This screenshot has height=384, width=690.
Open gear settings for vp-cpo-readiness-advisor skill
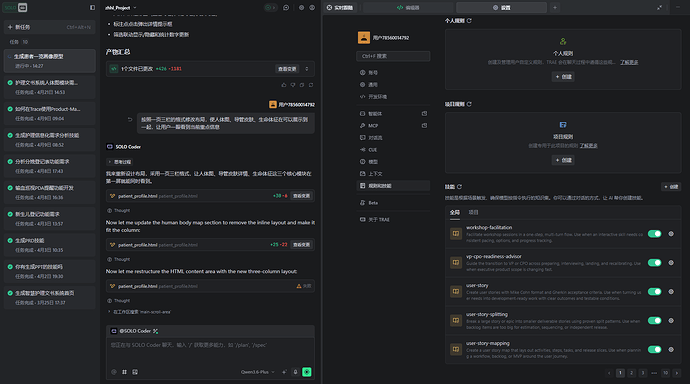click(671, 263)
